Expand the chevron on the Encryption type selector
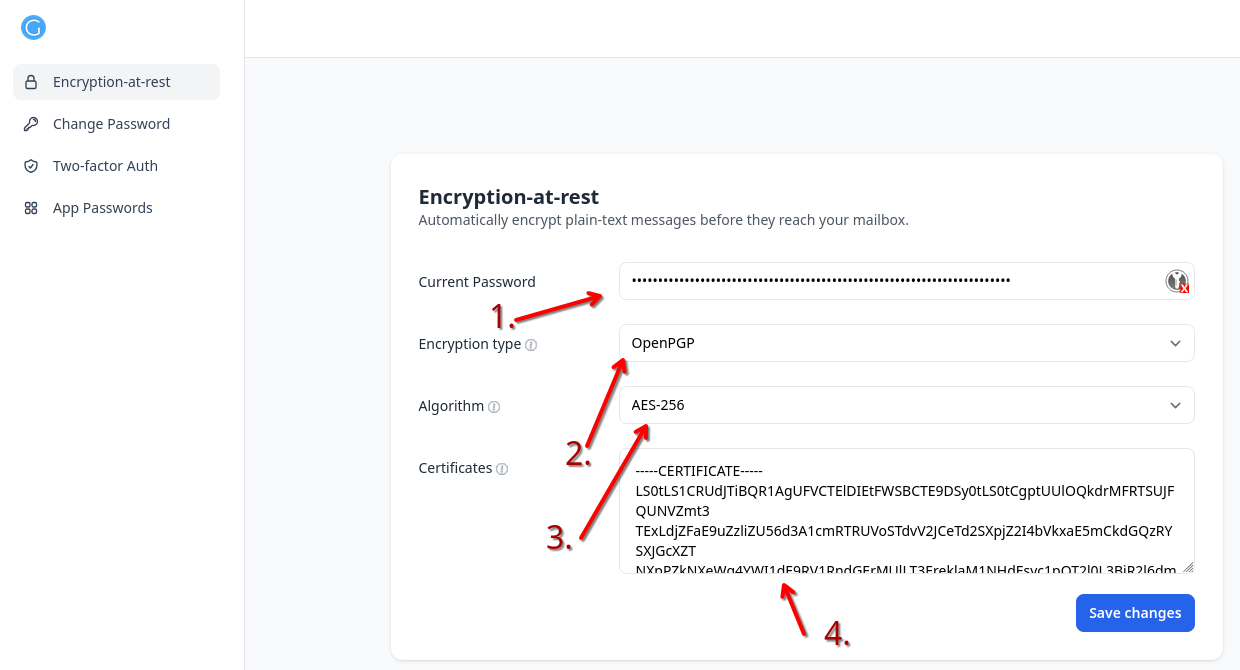Image resolution: width=1240 pixels, height=670 pixels. (1175, 343)
